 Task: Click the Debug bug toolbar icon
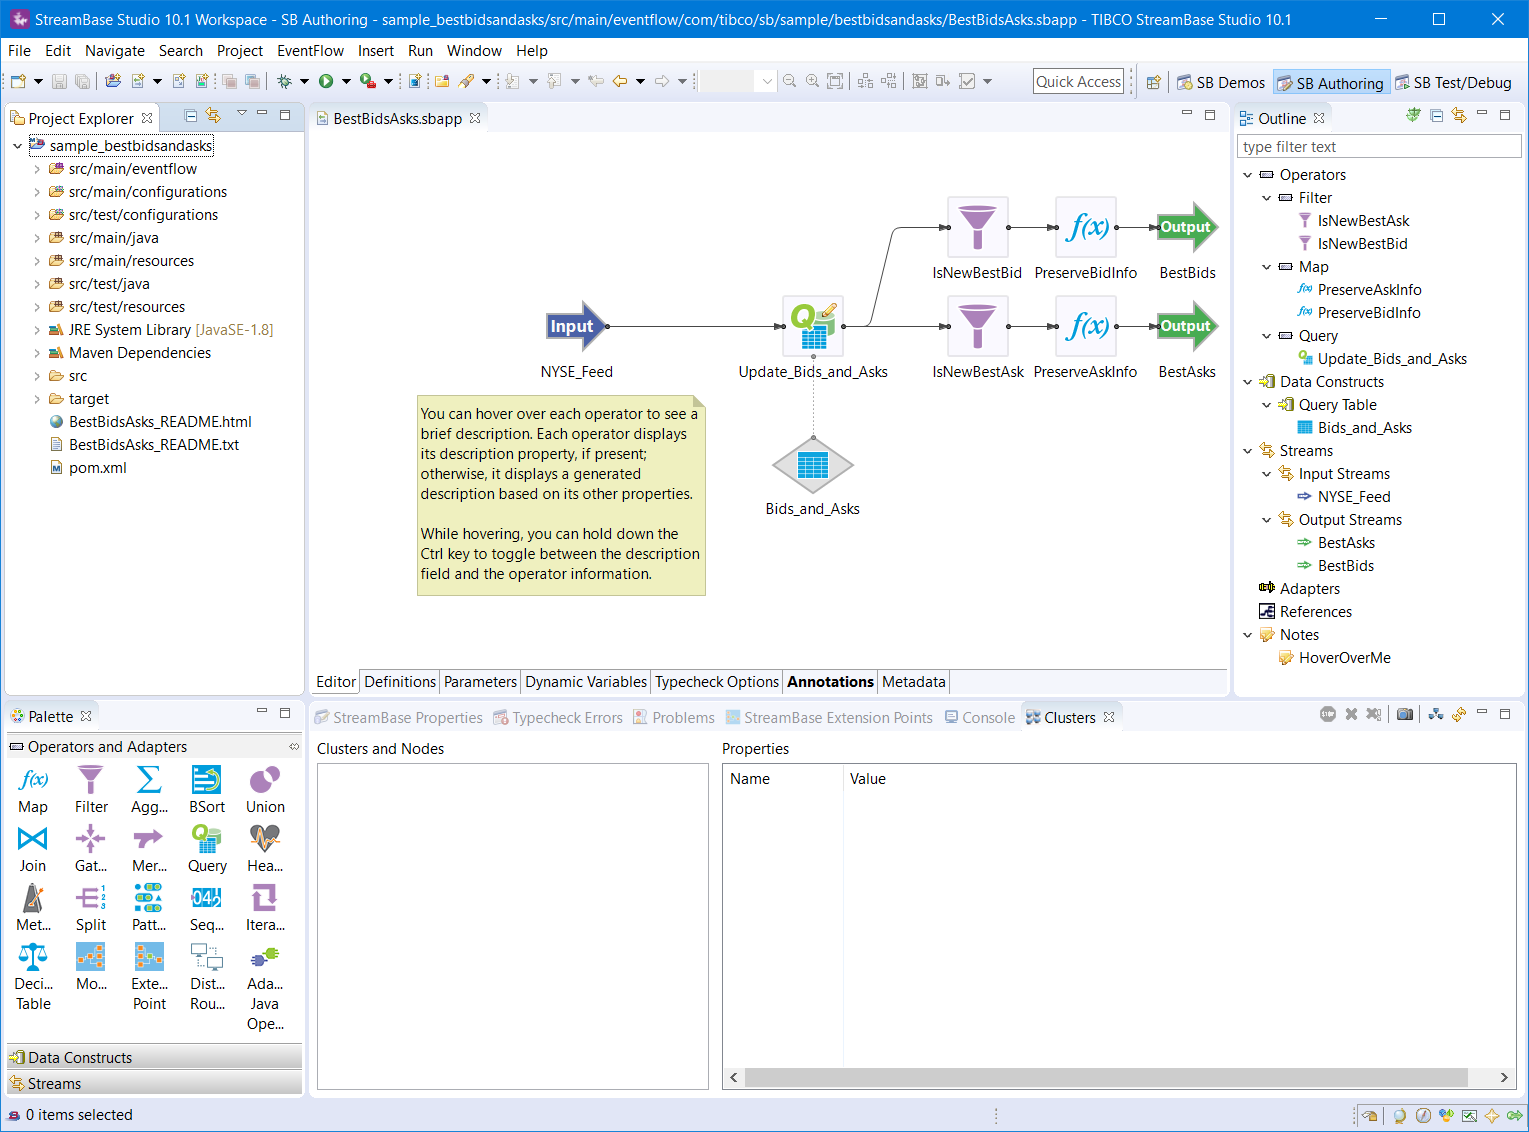[285, 81]
